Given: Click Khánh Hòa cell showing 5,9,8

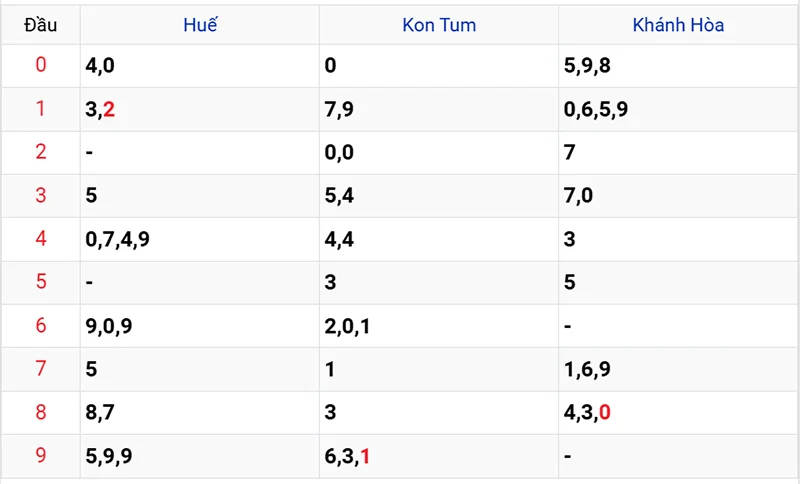Looking at the screenshot, I should [678, 66].
